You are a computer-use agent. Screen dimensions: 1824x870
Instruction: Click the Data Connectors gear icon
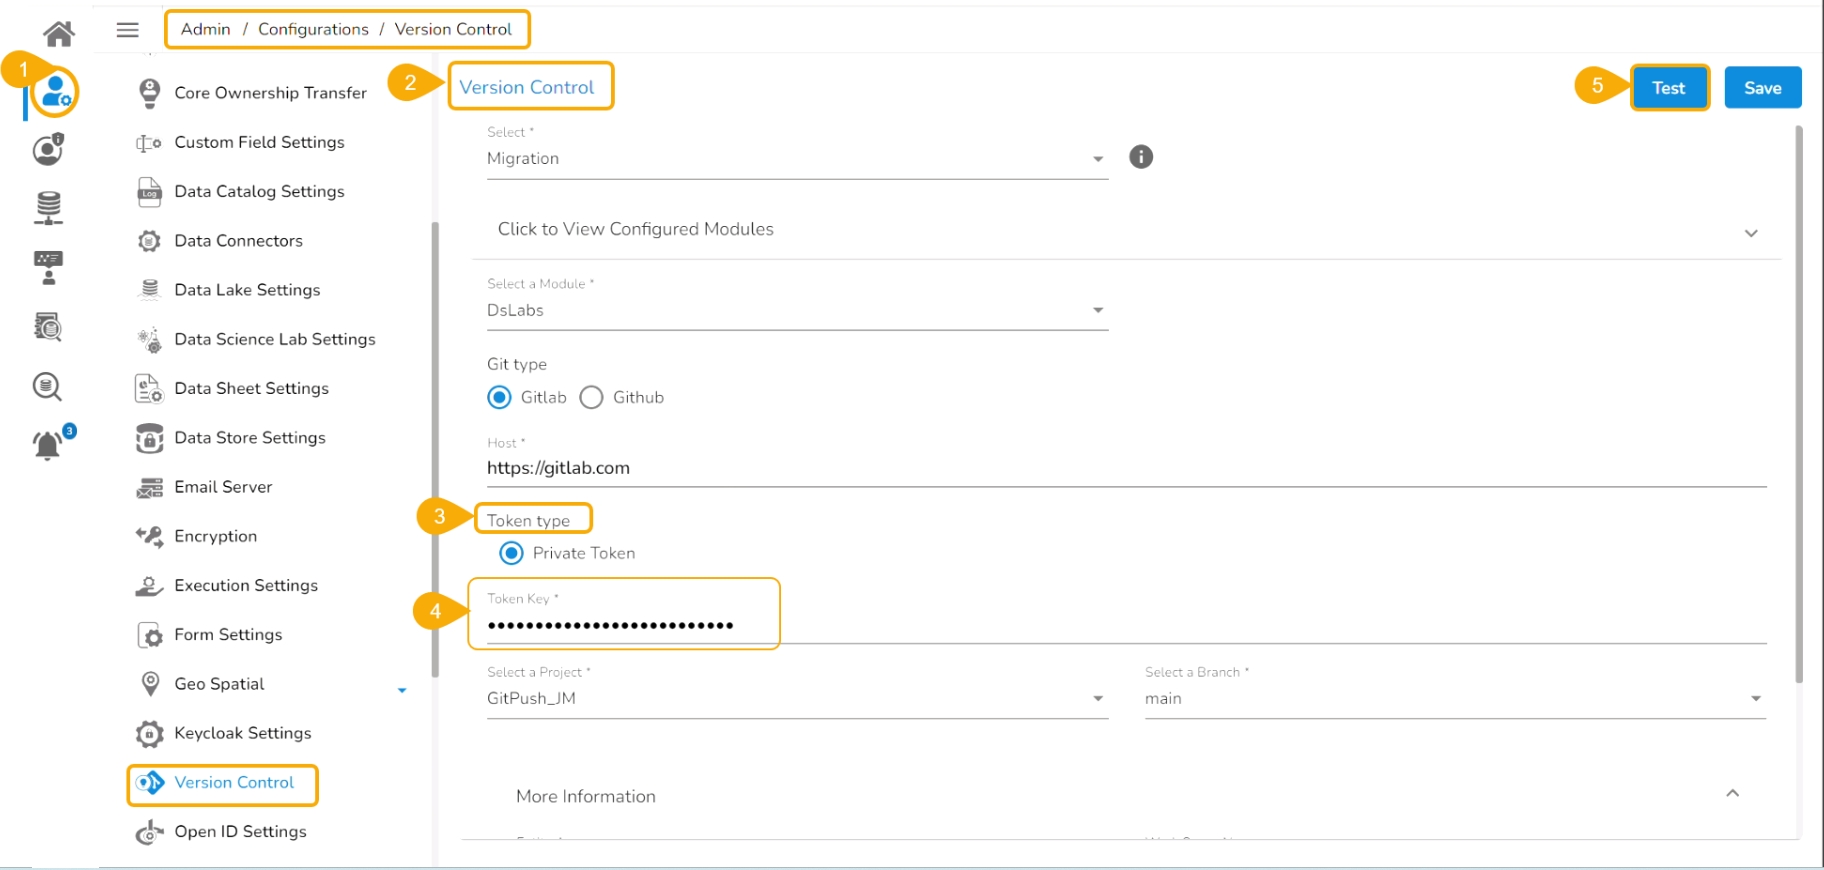point(149,241)
